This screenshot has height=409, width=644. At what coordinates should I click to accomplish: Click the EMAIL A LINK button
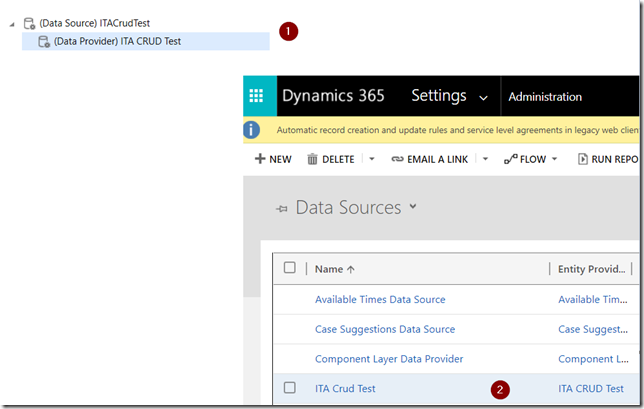430,159
